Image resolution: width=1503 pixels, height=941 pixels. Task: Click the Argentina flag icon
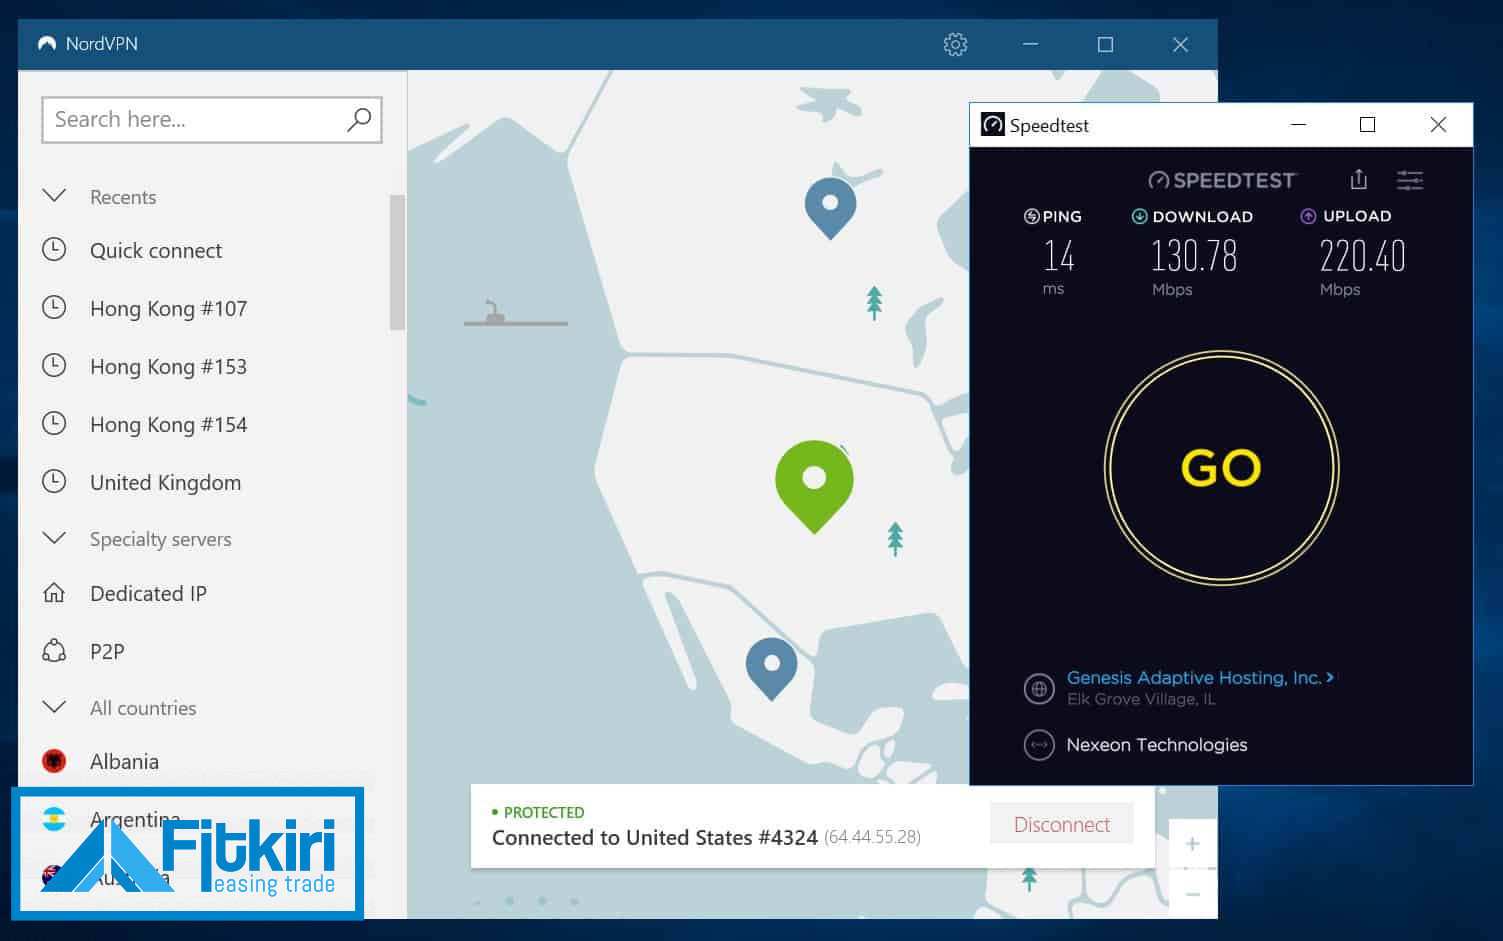[x=54, y=819]
